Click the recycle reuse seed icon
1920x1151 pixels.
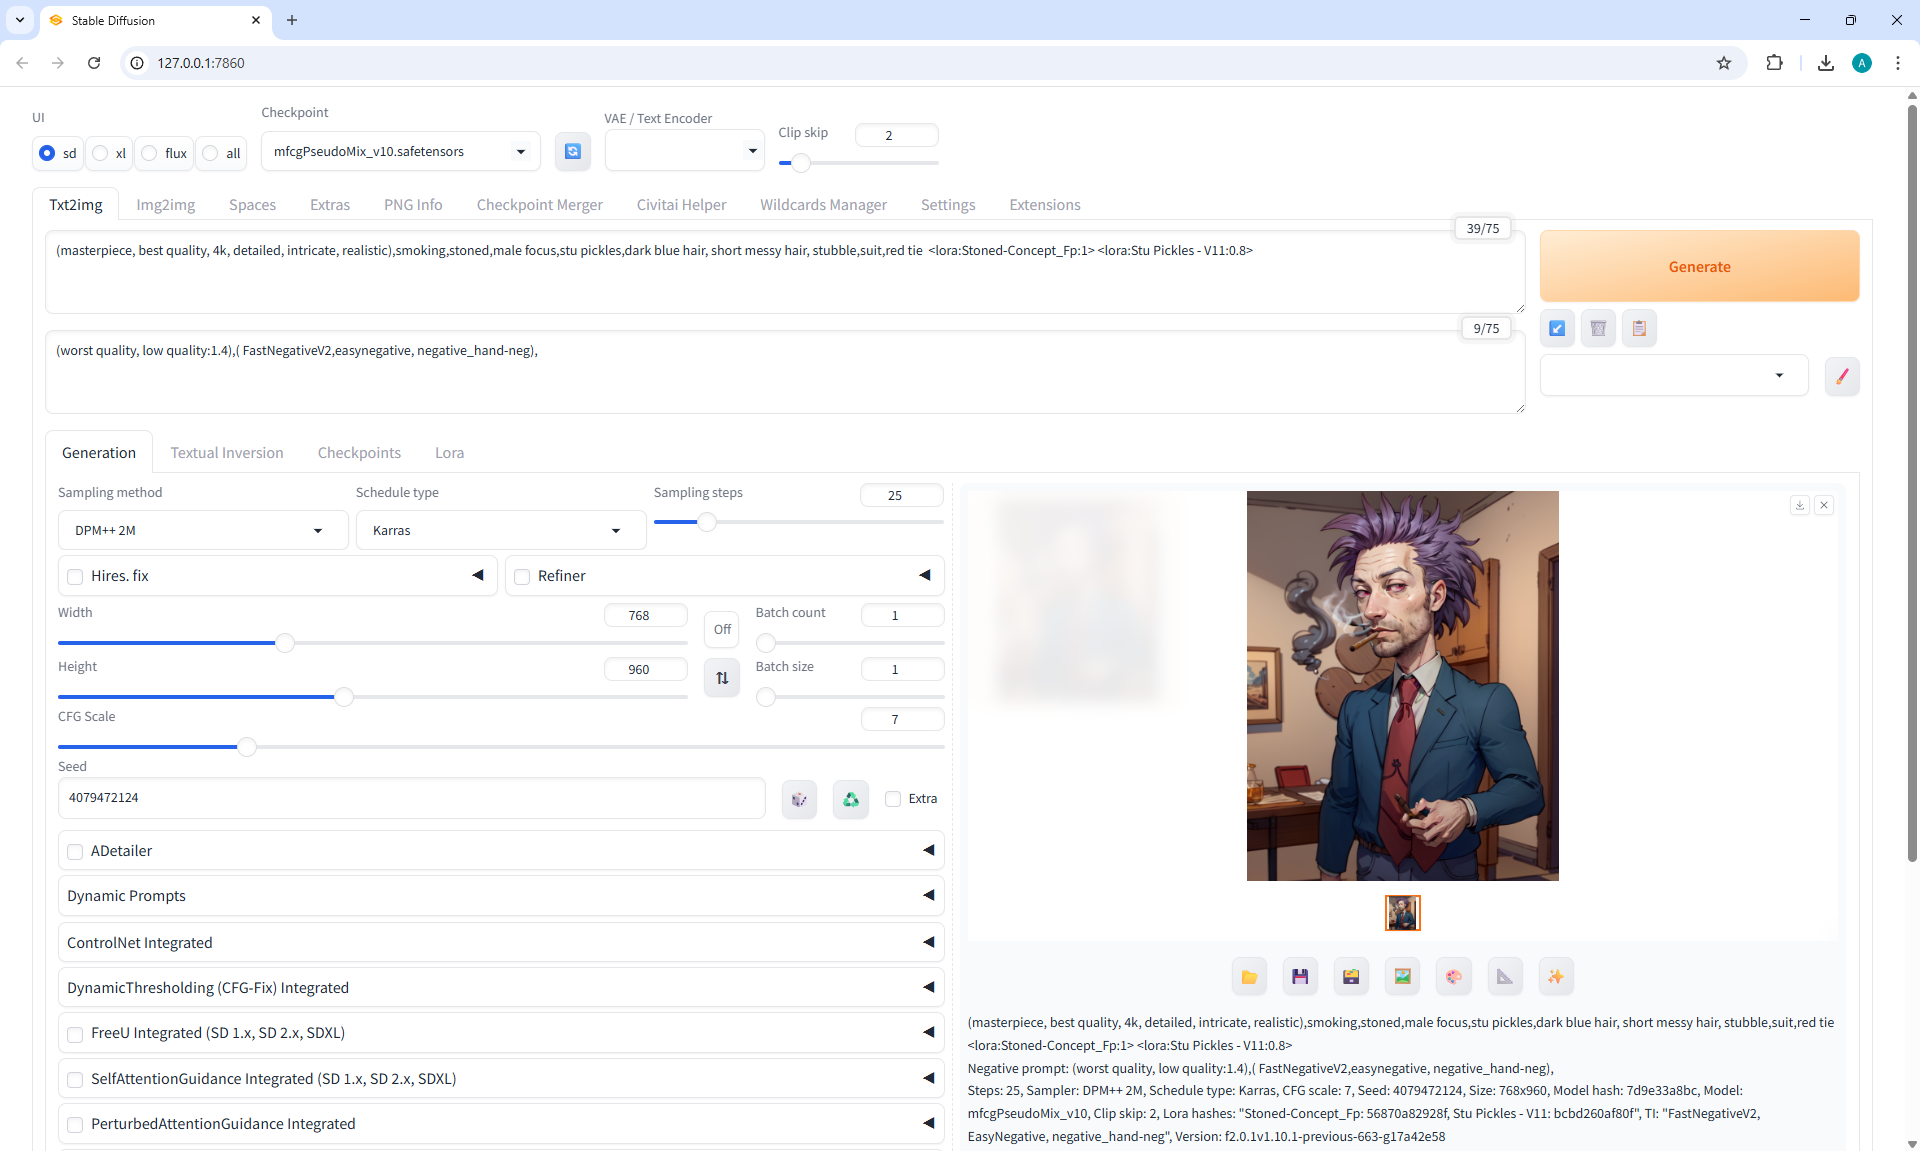coord(850,799)
